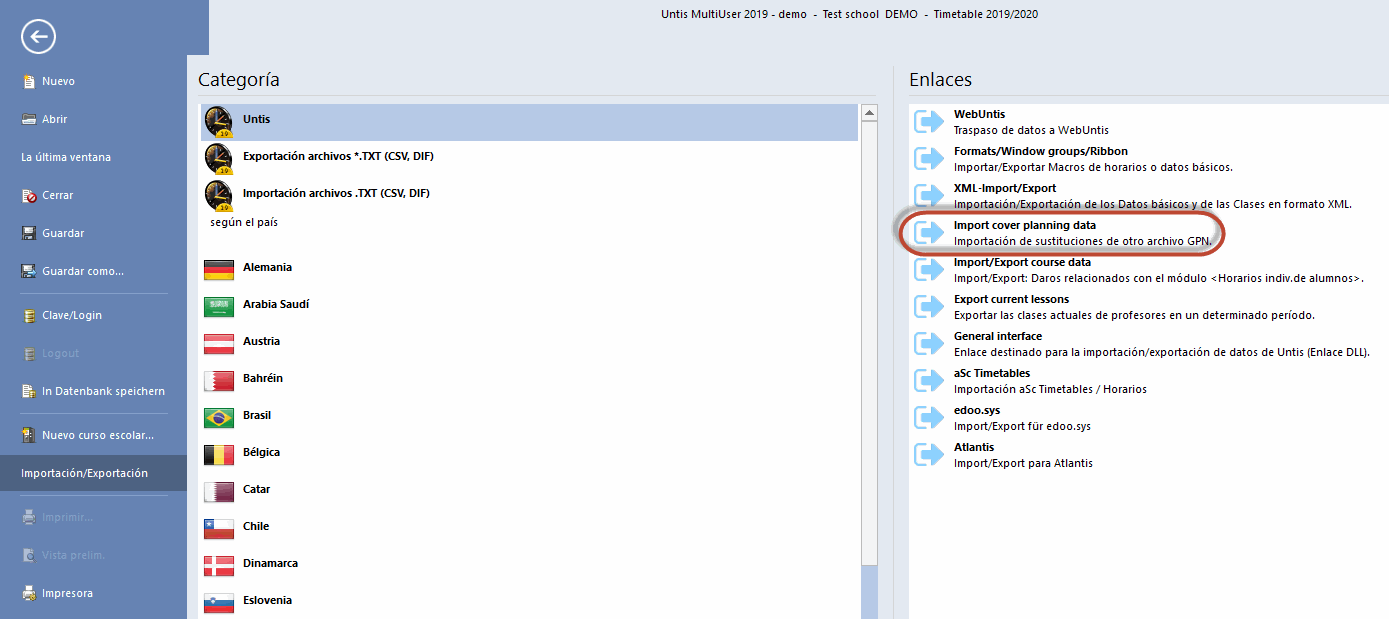Screen dimensions: 1389x619
Task: Click the back arrow circle icon
Action: tap(38, 38)
